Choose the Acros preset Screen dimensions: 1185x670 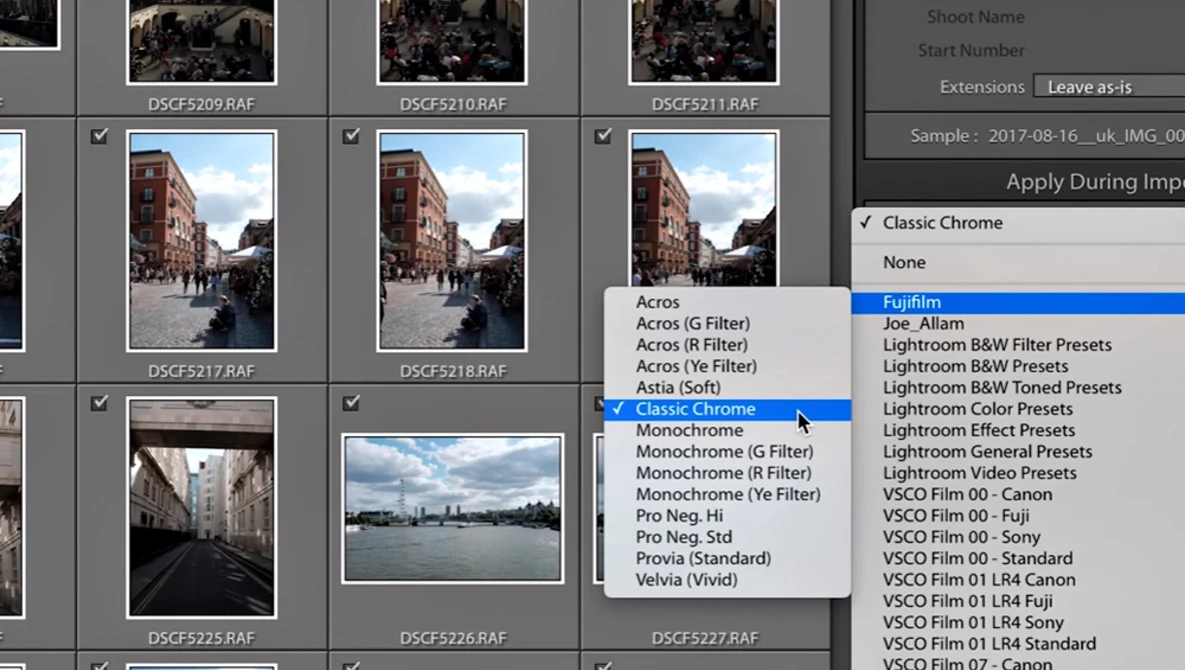727,302
